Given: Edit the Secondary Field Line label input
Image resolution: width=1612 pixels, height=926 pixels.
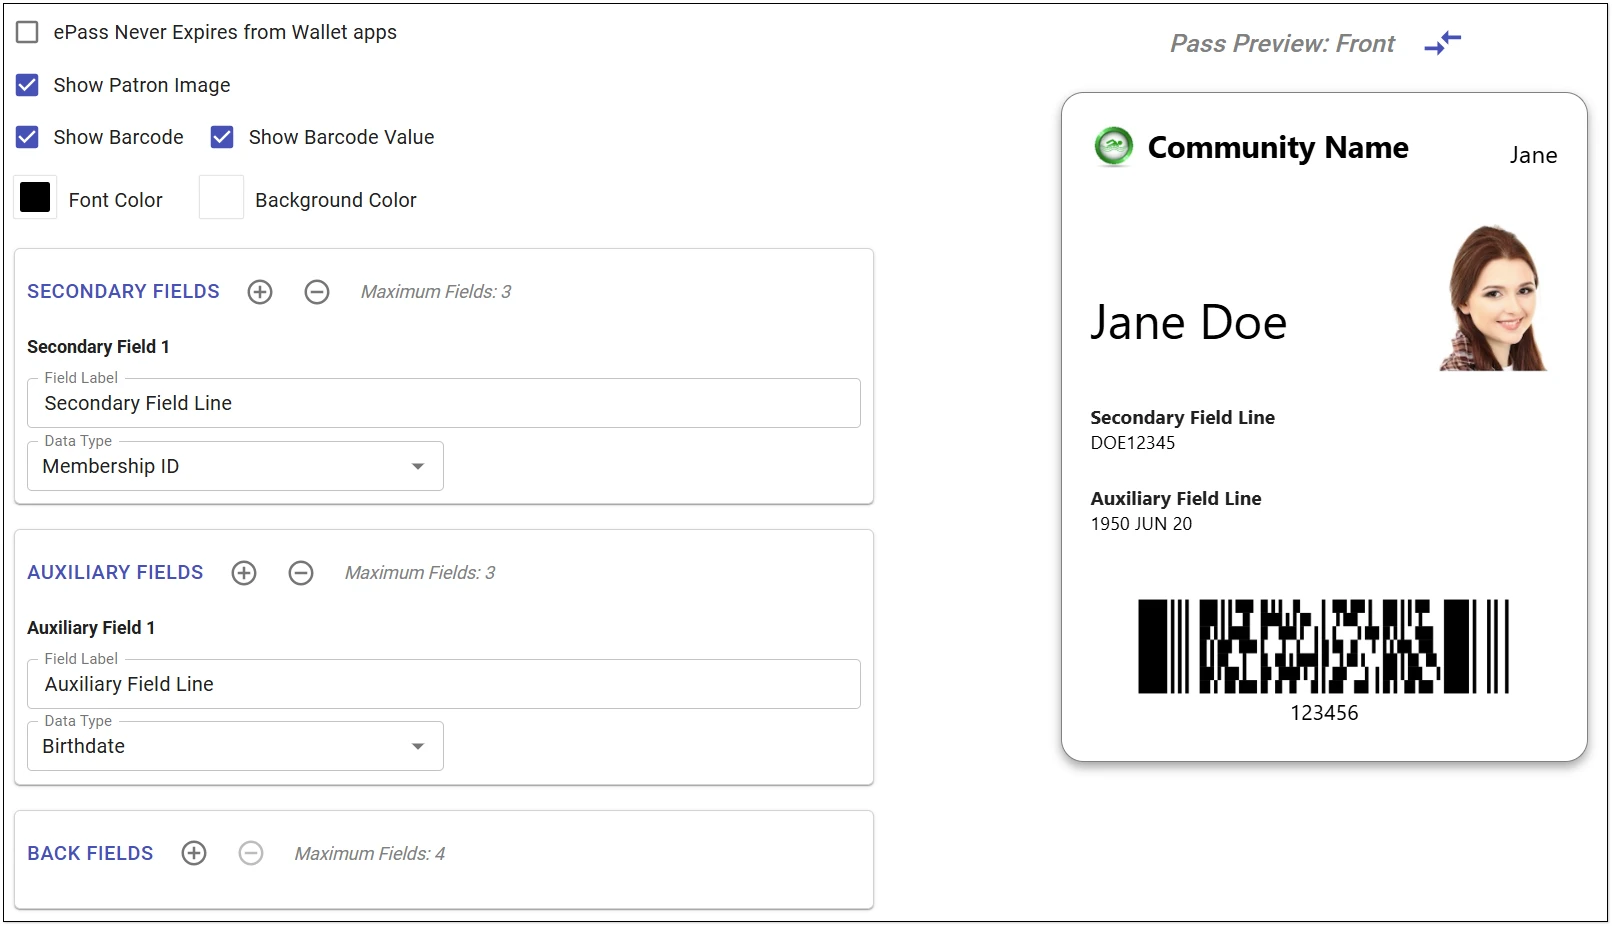Looking at the screenshot, I should point(443,404).
